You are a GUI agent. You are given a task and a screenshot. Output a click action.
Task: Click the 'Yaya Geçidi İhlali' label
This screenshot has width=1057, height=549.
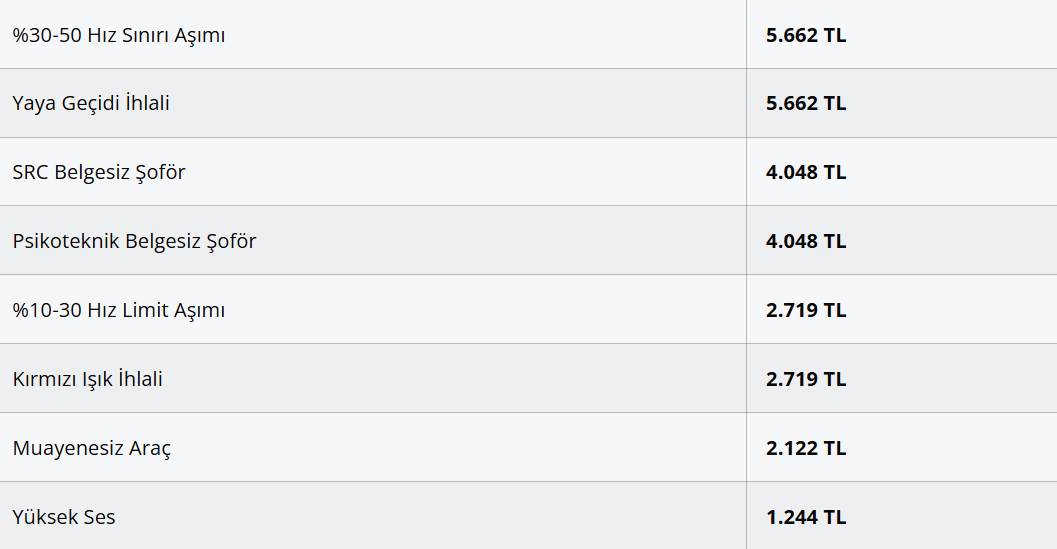point(91,103)
